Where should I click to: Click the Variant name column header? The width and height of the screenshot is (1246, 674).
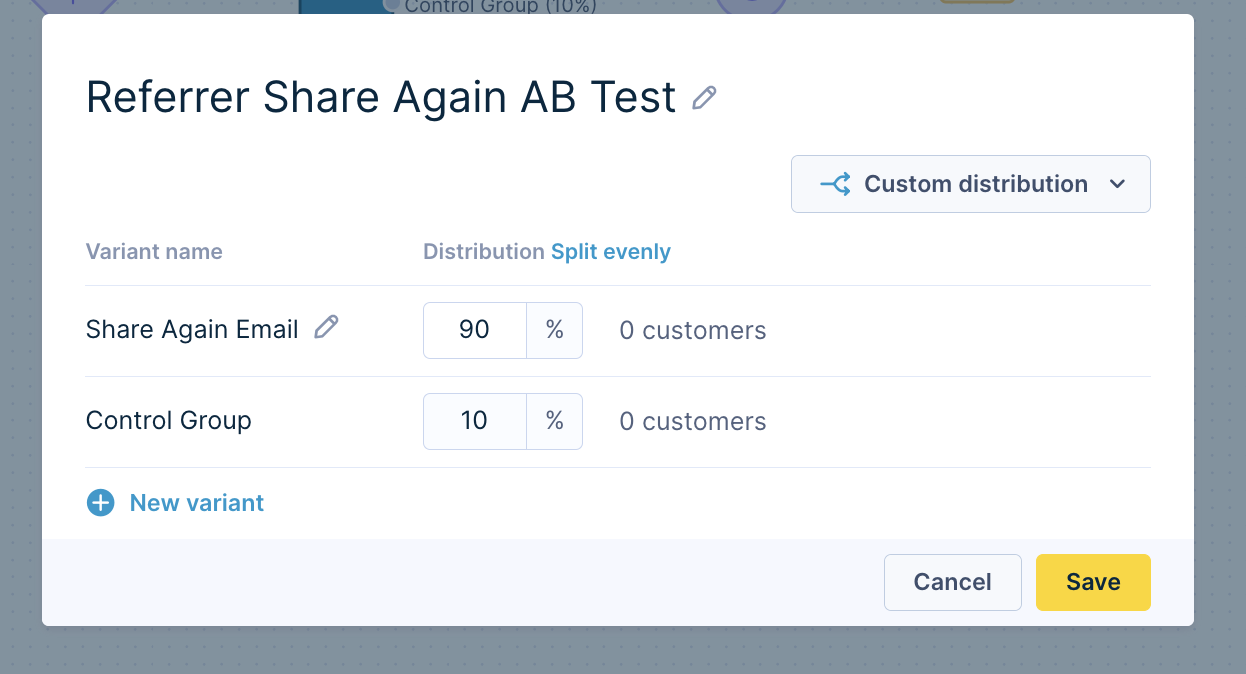click(x=154, y=251)
